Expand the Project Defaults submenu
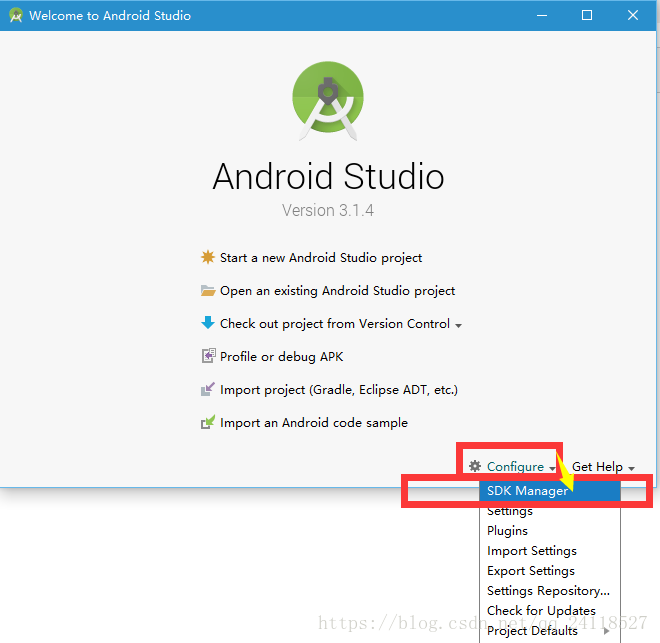 [550, 631]
